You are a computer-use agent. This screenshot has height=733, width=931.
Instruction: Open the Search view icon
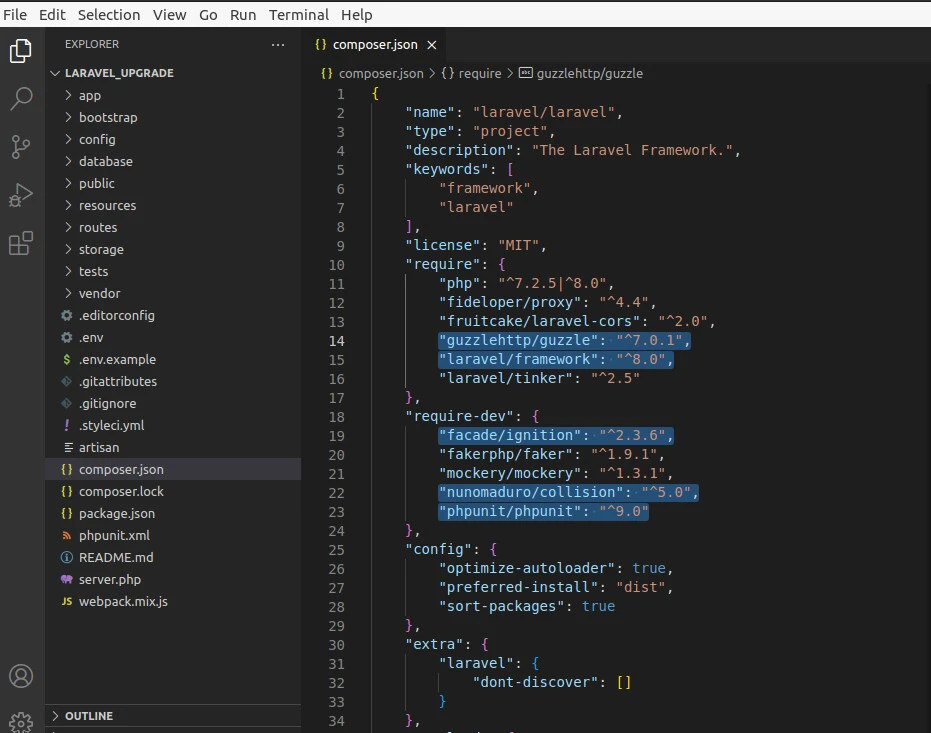tap(22, 98)
